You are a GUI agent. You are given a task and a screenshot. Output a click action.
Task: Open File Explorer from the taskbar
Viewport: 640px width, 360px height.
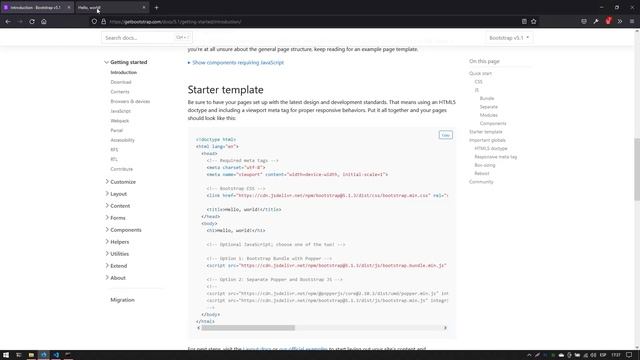tap(31, 355)
